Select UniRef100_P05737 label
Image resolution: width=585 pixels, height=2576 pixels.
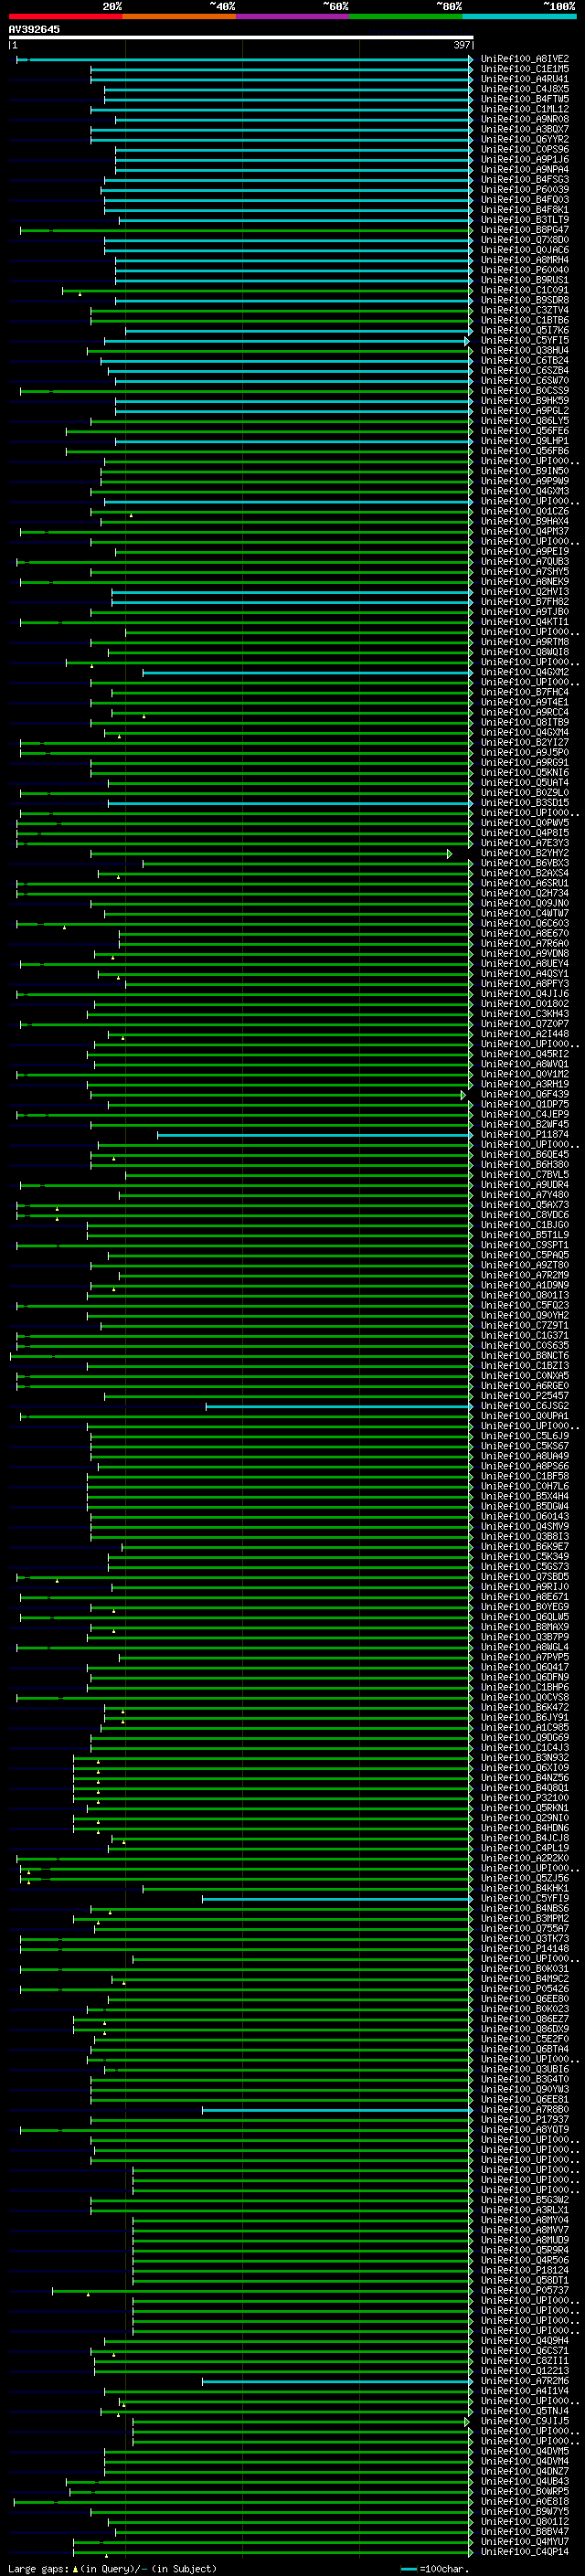point(524,2290)
